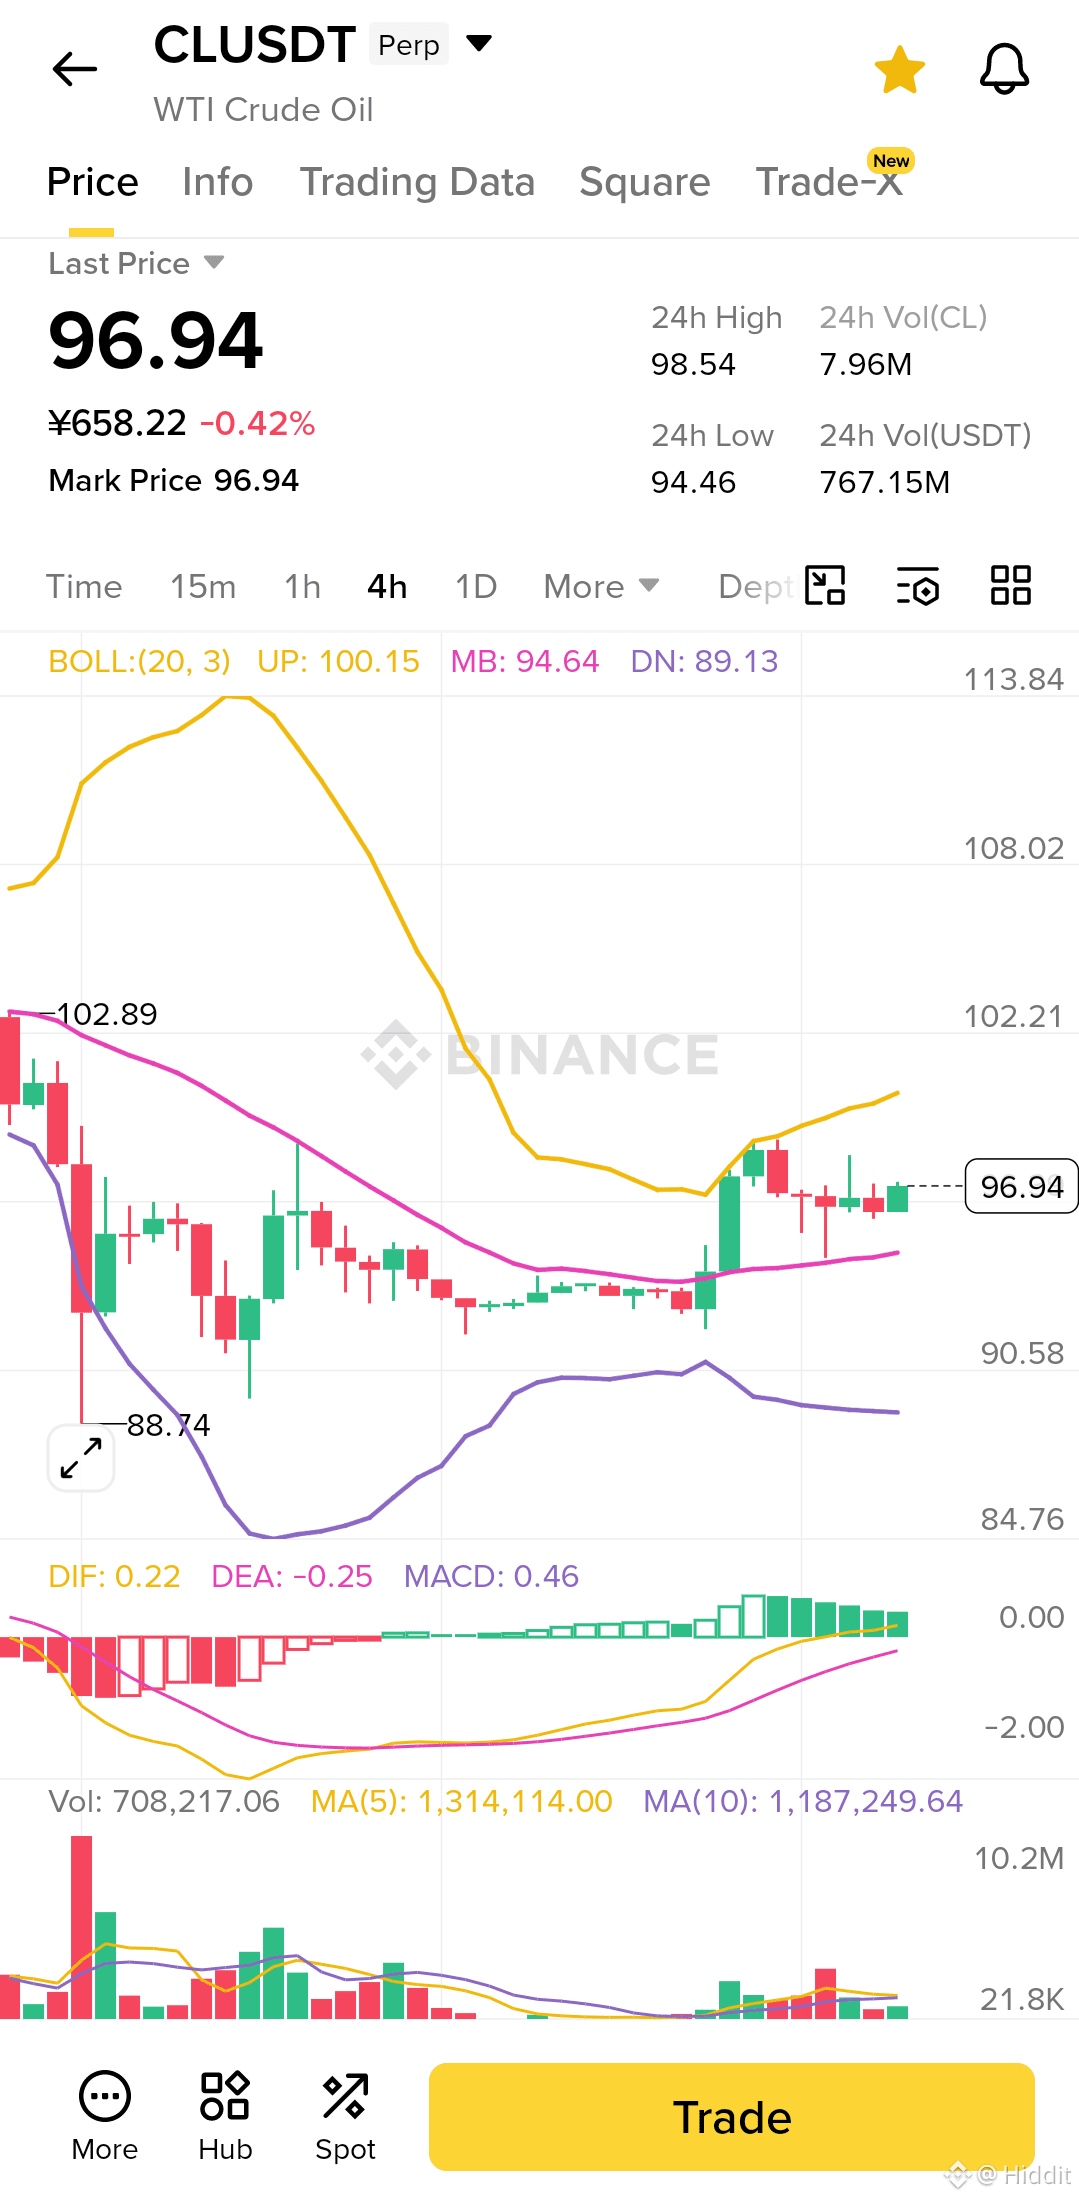The height and width of the screenshot is (2200, 1079).
Task: Switch to the Square tab
Action: tap(645, 182)
